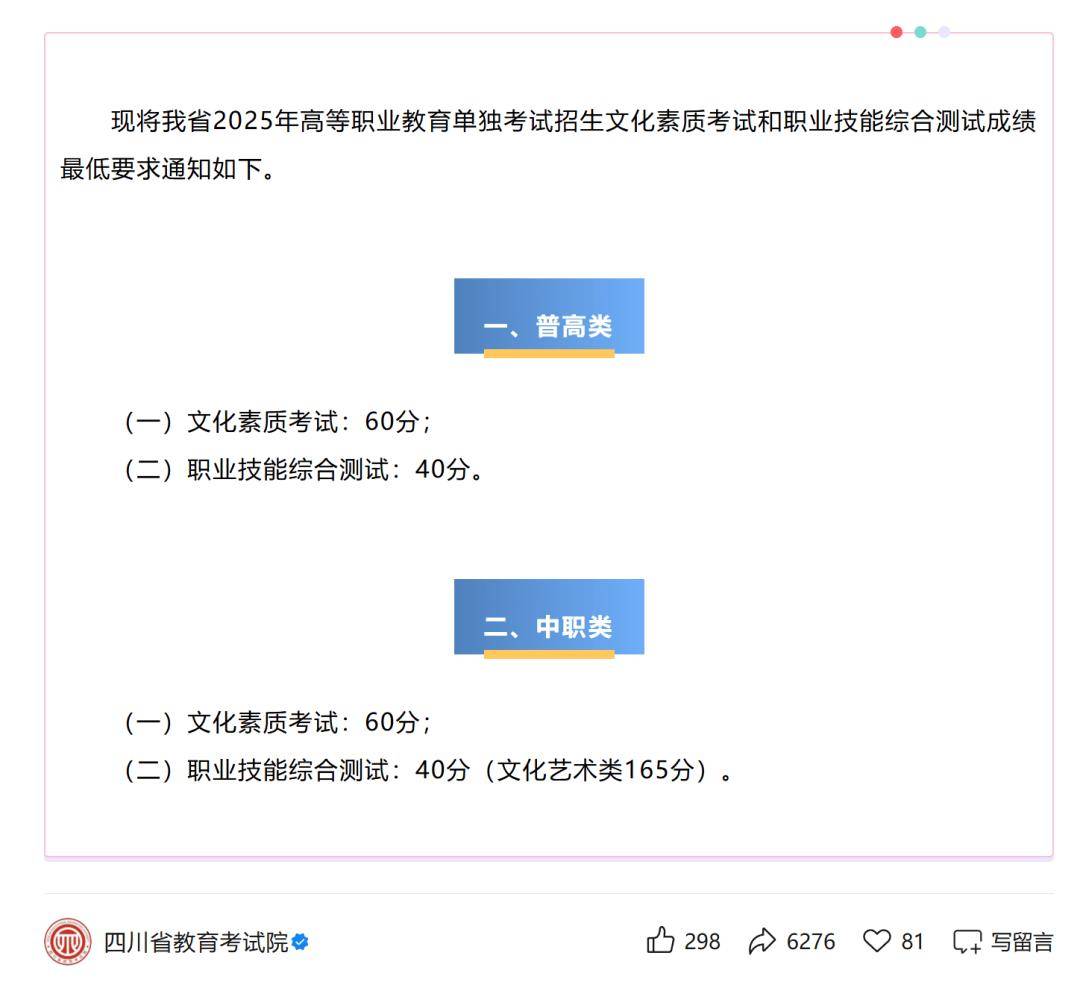Screen dimensions: 1080x982
Task: Click the share count 6276
Action: (x=811, y=942)
